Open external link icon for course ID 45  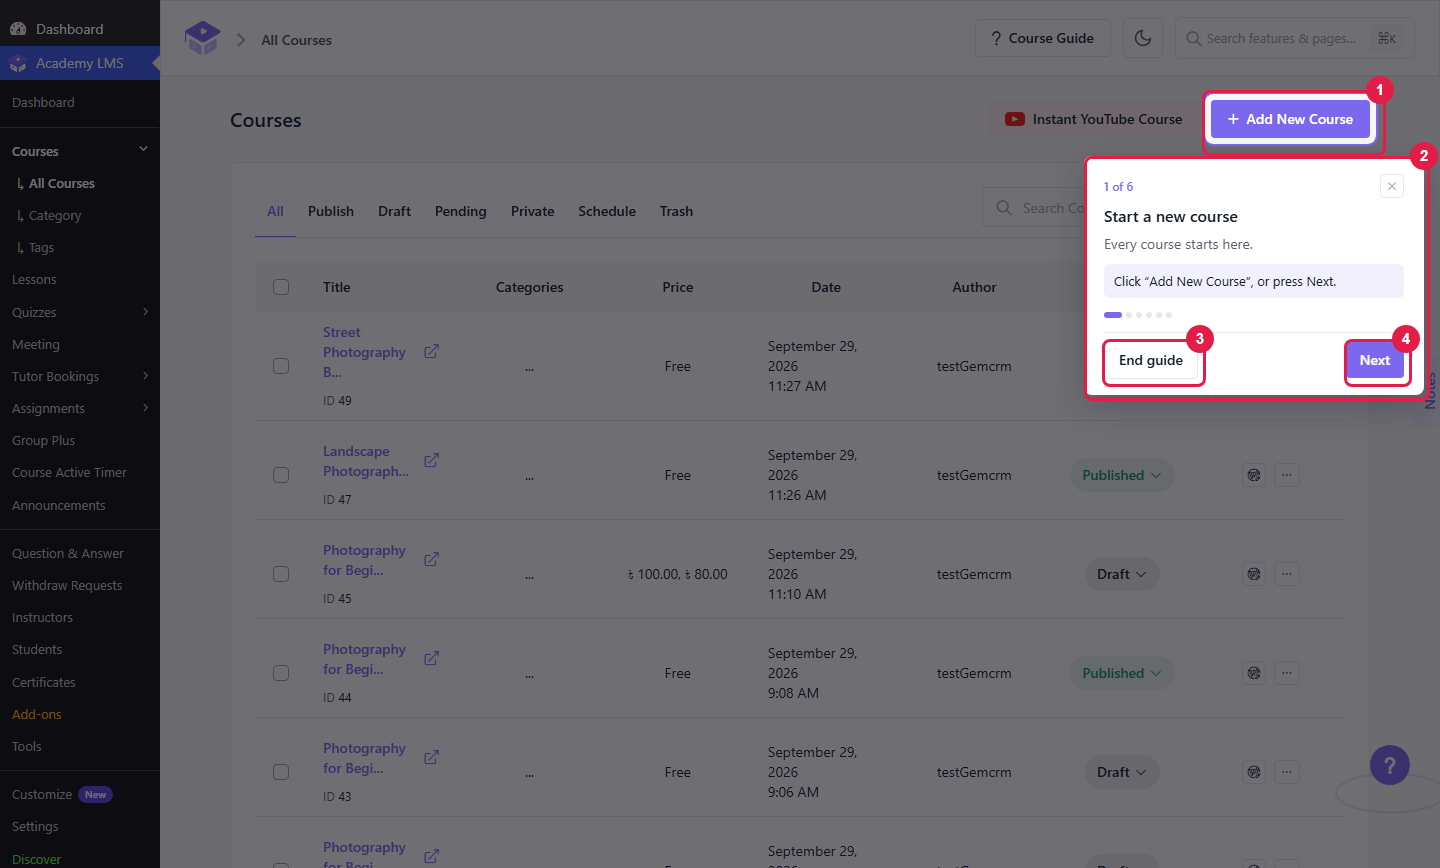tap(431, 560)
